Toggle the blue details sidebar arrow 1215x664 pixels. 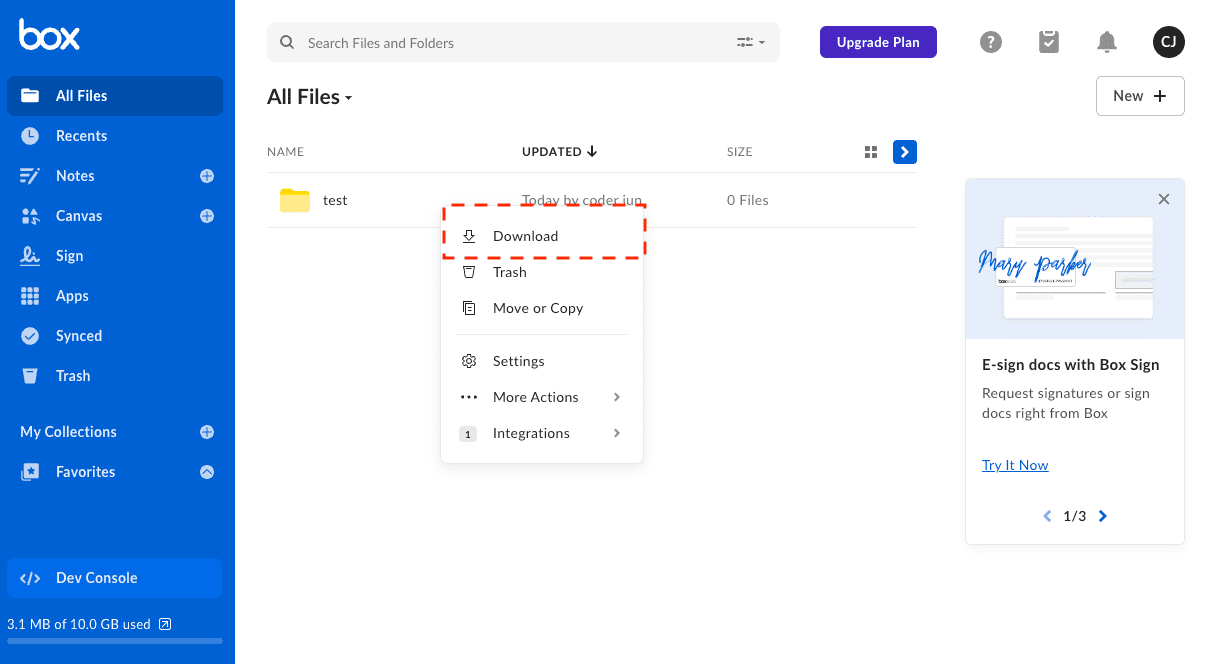tap(904, 152)
